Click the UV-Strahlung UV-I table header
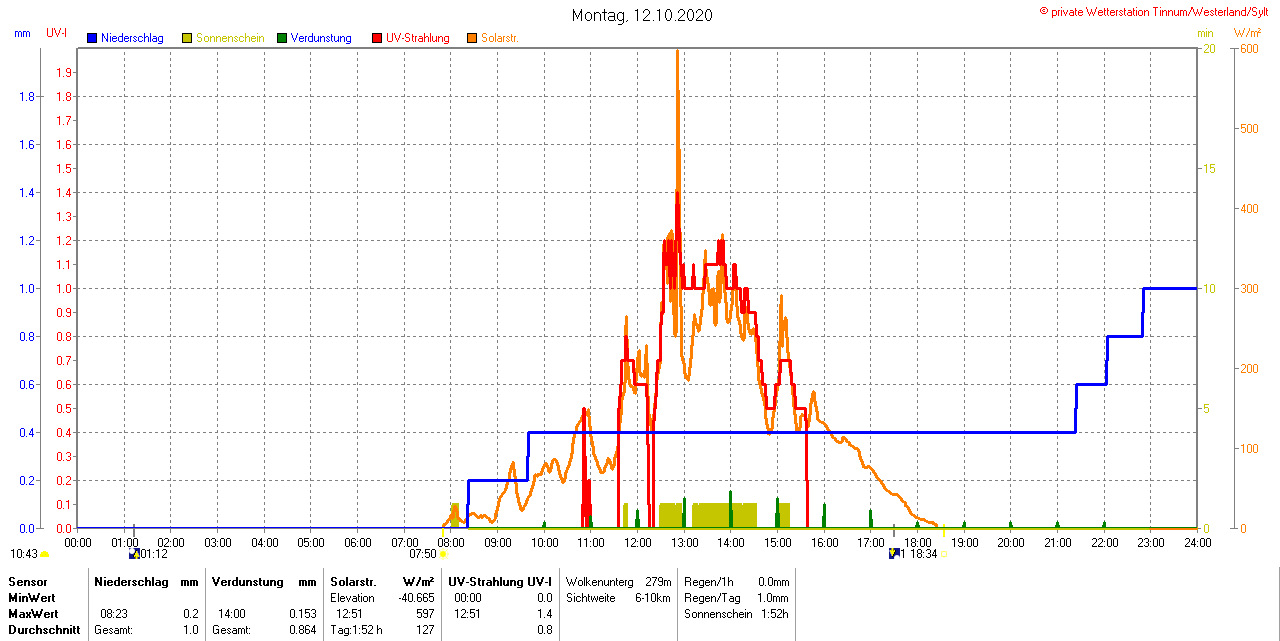The height and width of the screenshot is (641, 1280). pos(500,581)
